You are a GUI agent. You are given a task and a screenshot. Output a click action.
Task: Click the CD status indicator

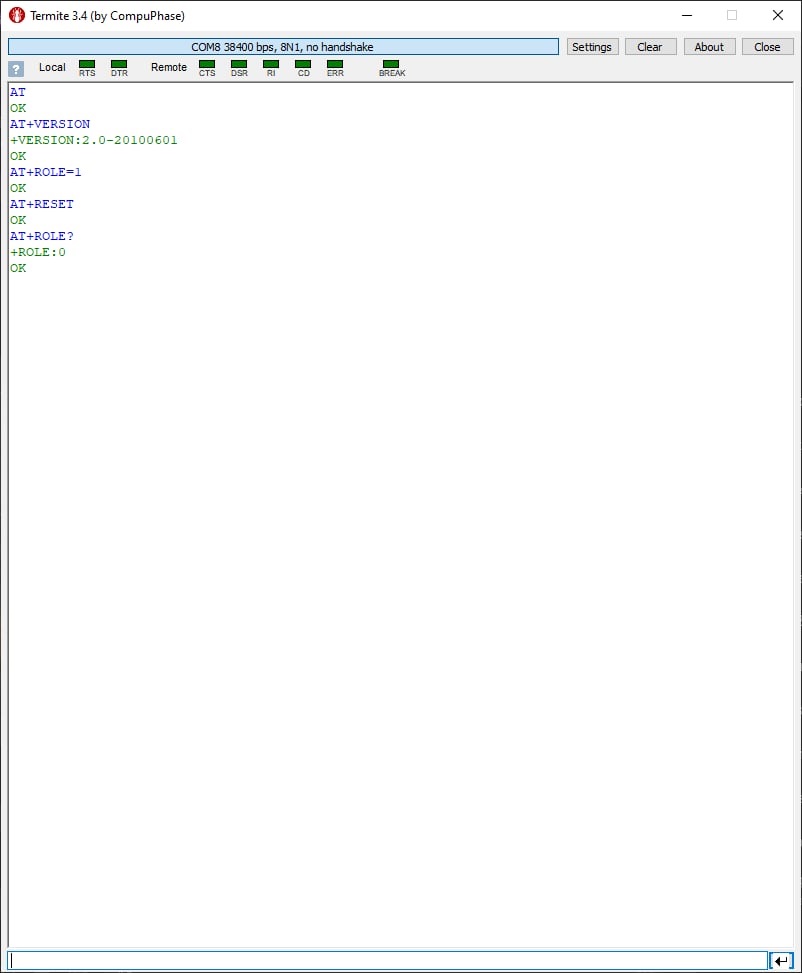[x=303, y=64]
